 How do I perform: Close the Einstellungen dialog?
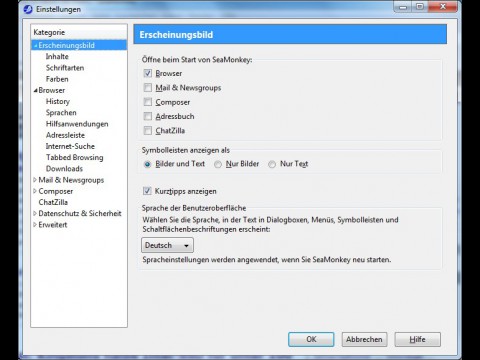tap(443, 7)
